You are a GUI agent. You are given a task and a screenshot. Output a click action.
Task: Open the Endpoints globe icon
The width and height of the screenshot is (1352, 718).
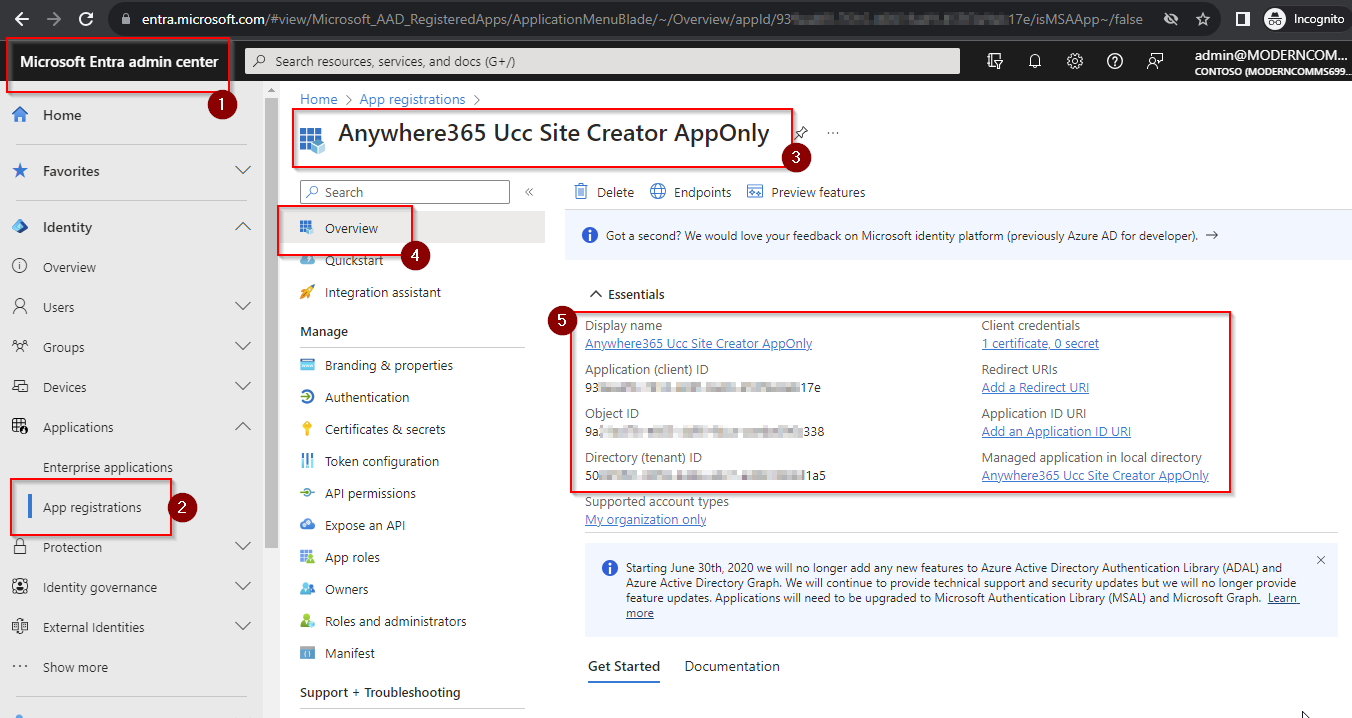(x=658, y=192)
